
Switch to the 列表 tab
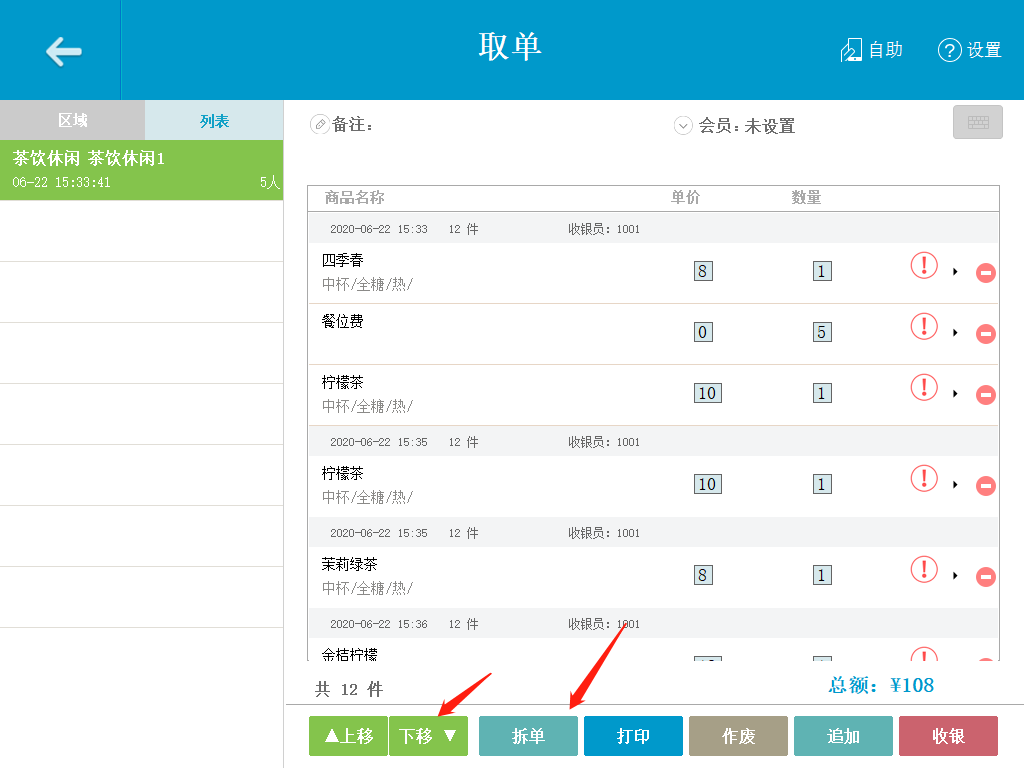click(x=214, y=120)
